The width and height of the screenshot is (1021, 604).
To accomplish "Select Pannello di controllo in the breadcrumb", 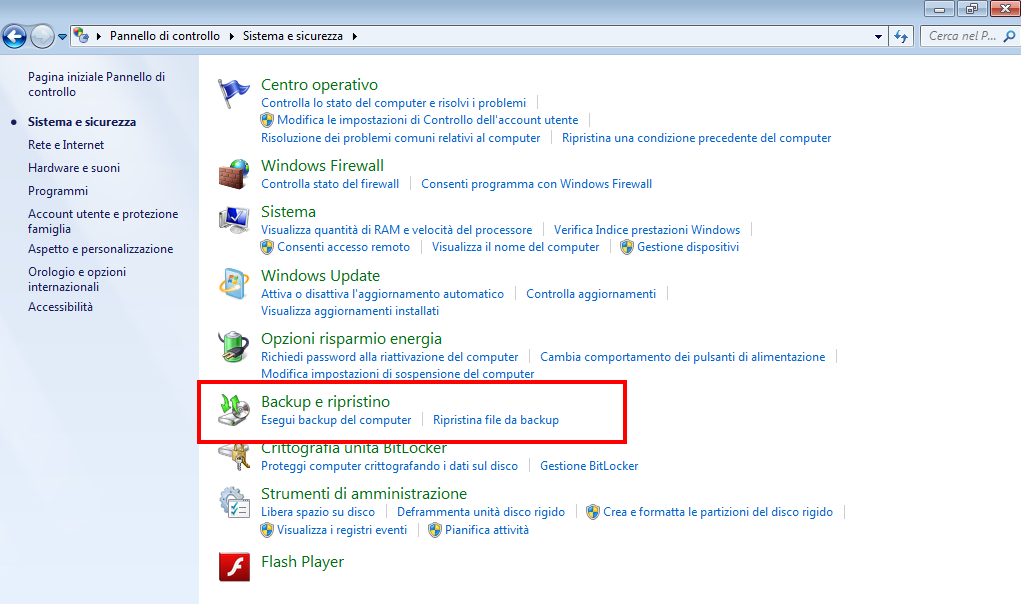I will (165, 36).
